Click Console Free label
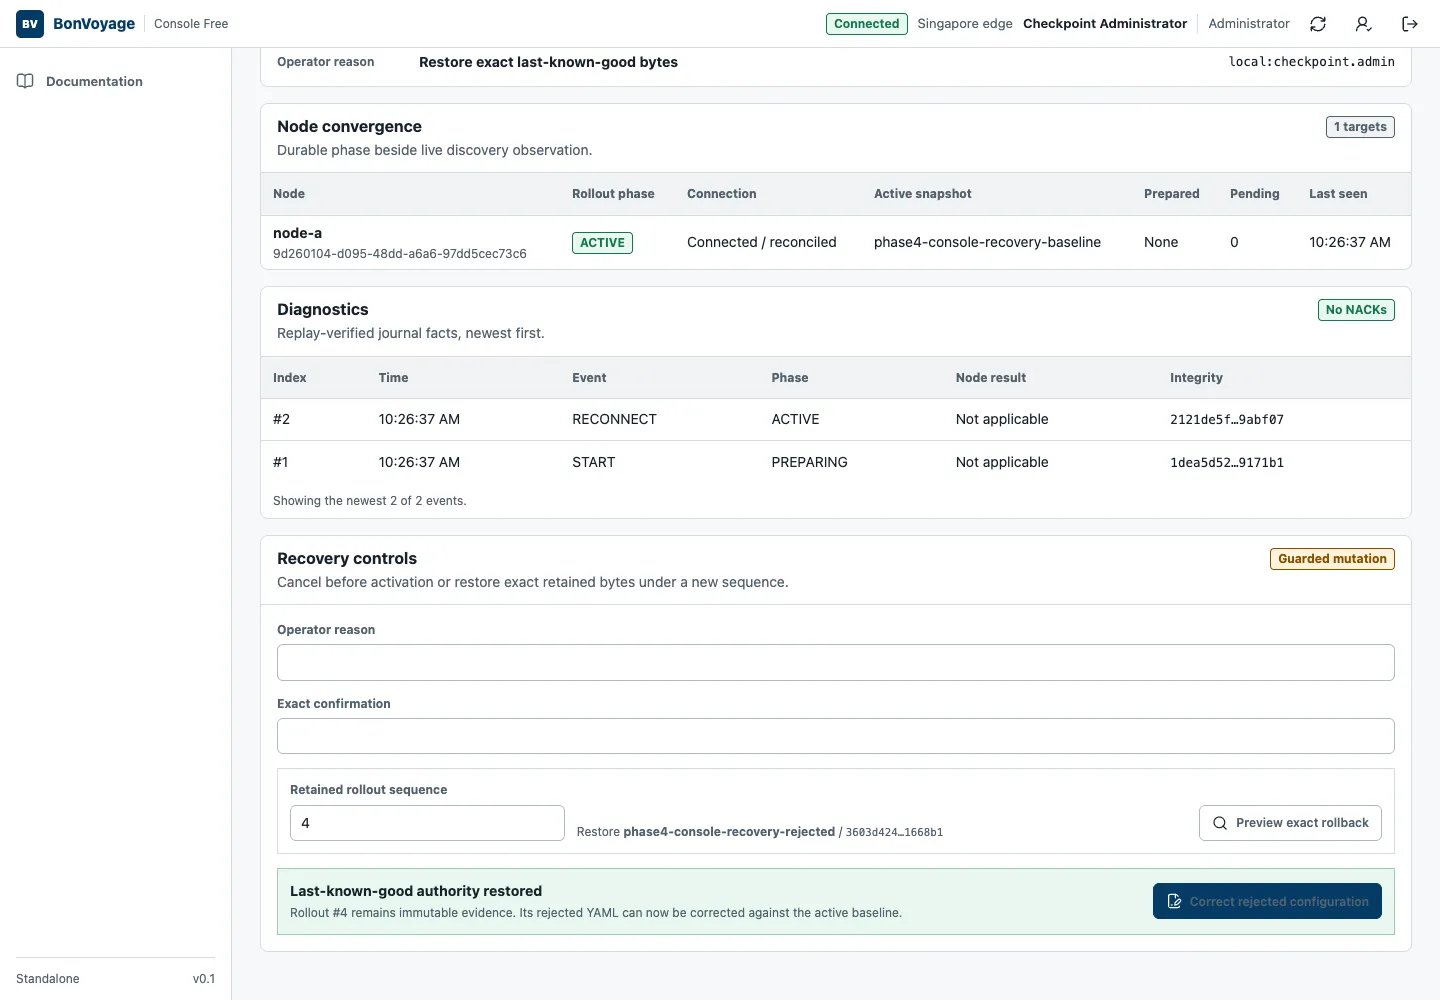This screenshot has height=1000, width=1440. 191,24
